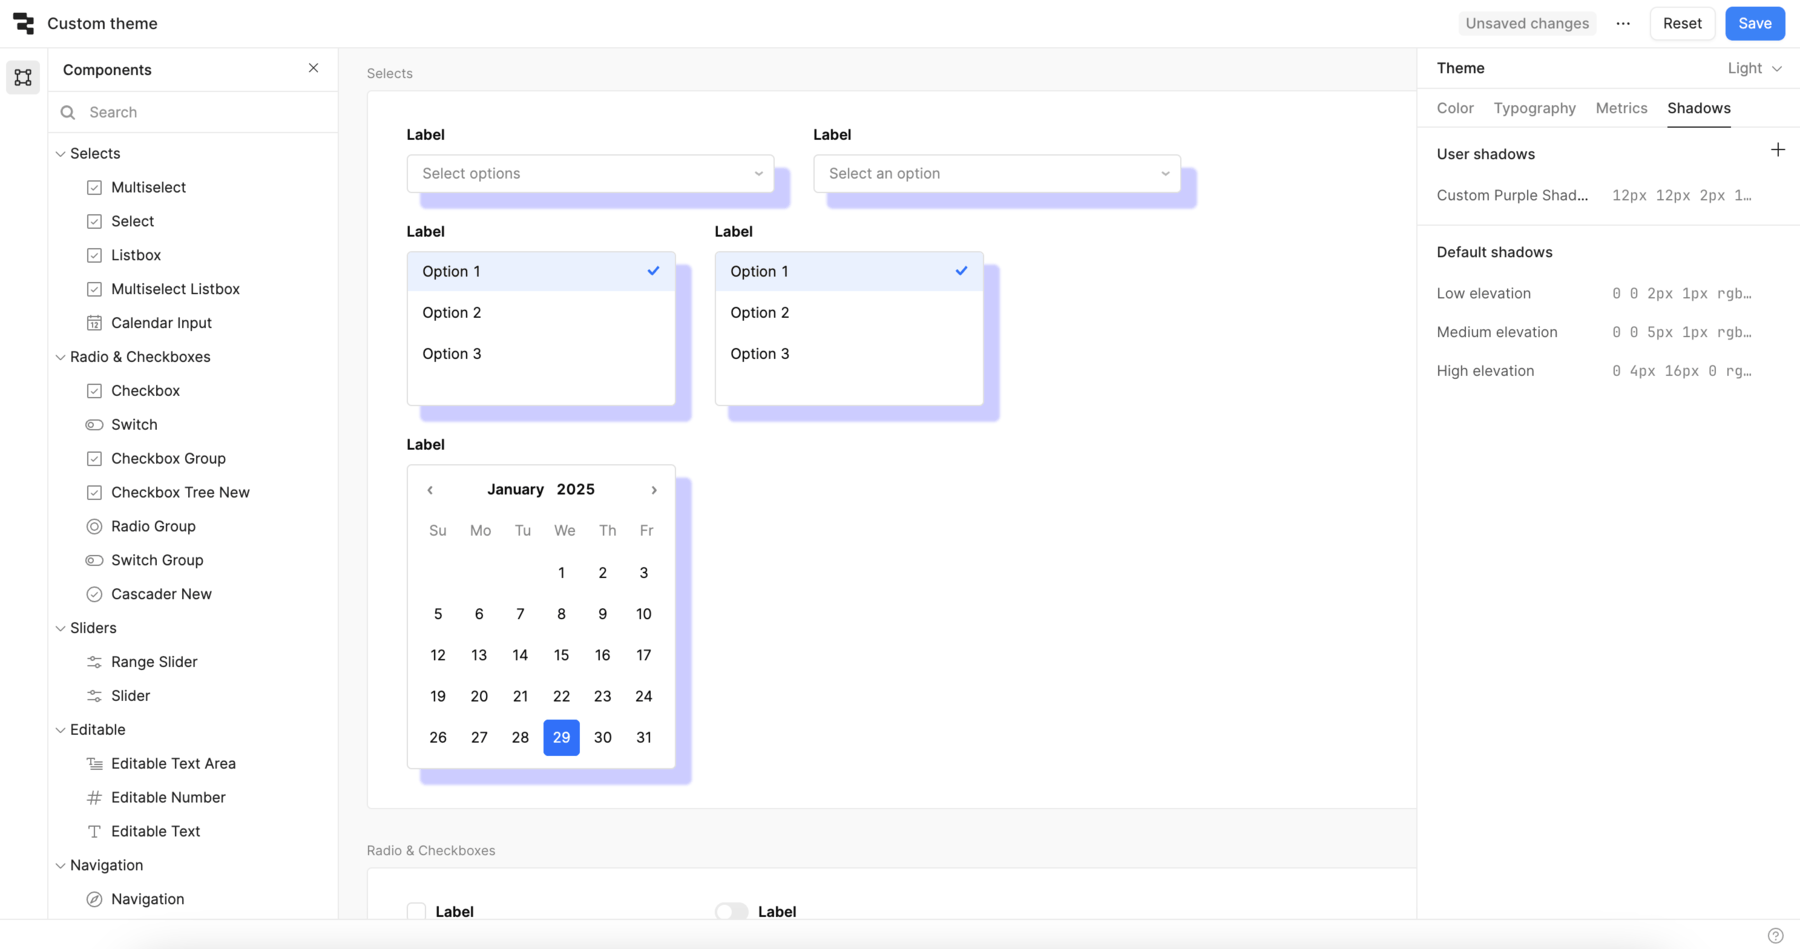Collapse the Radio & Checkboxes tree group
The width and height of the screenshot is (1800, 949).
pos(60,357)
